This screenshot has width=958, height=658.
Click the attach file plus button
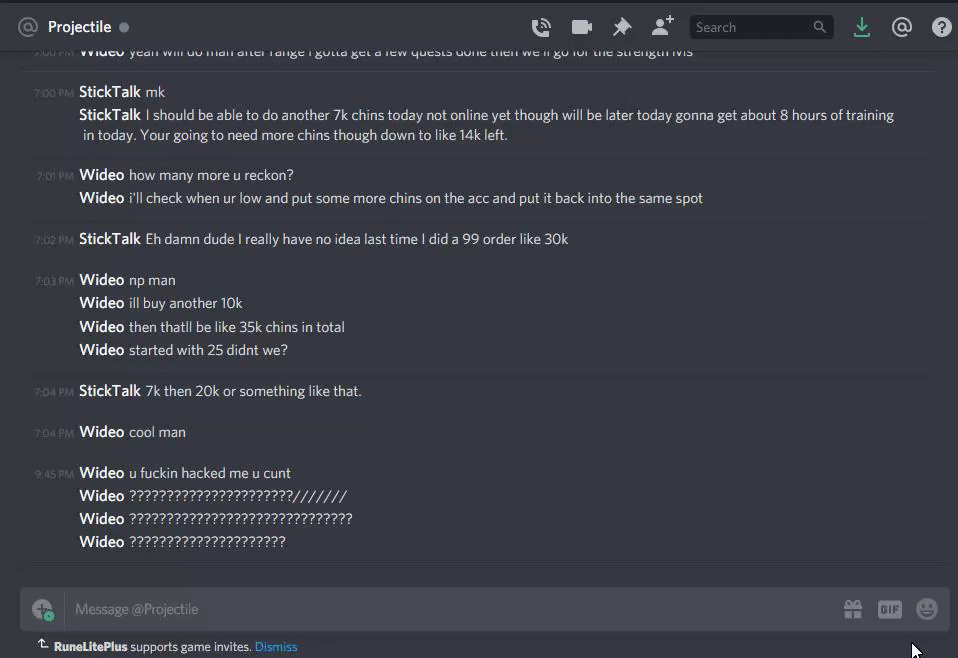click(x=43, y=609)
